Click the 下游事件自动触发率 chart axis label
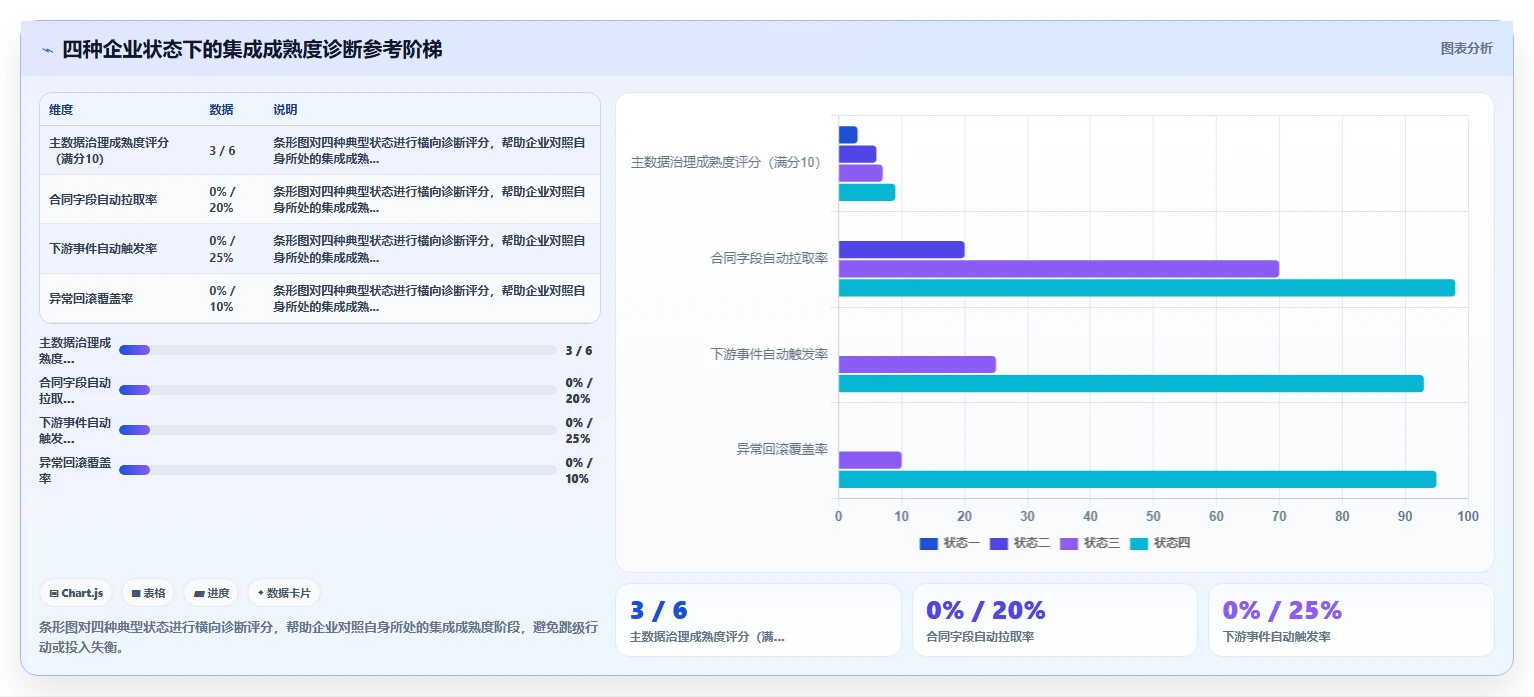1534x697 pixels. (769, 354)
